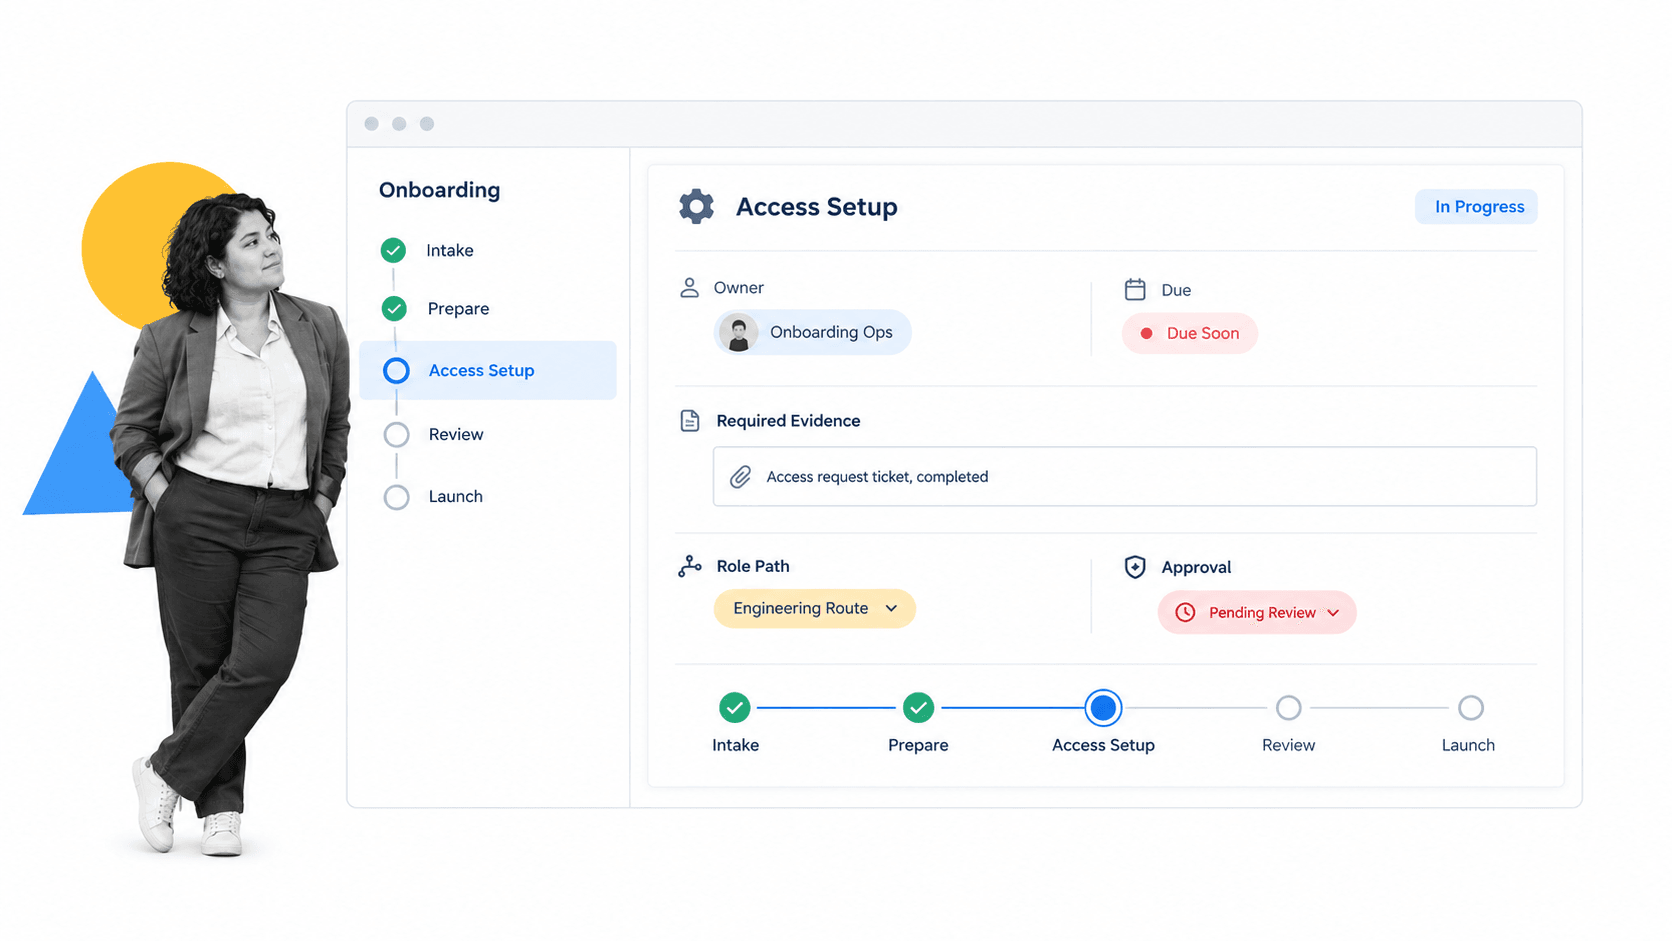Click the person icon next to Owner

click(689, 288)
